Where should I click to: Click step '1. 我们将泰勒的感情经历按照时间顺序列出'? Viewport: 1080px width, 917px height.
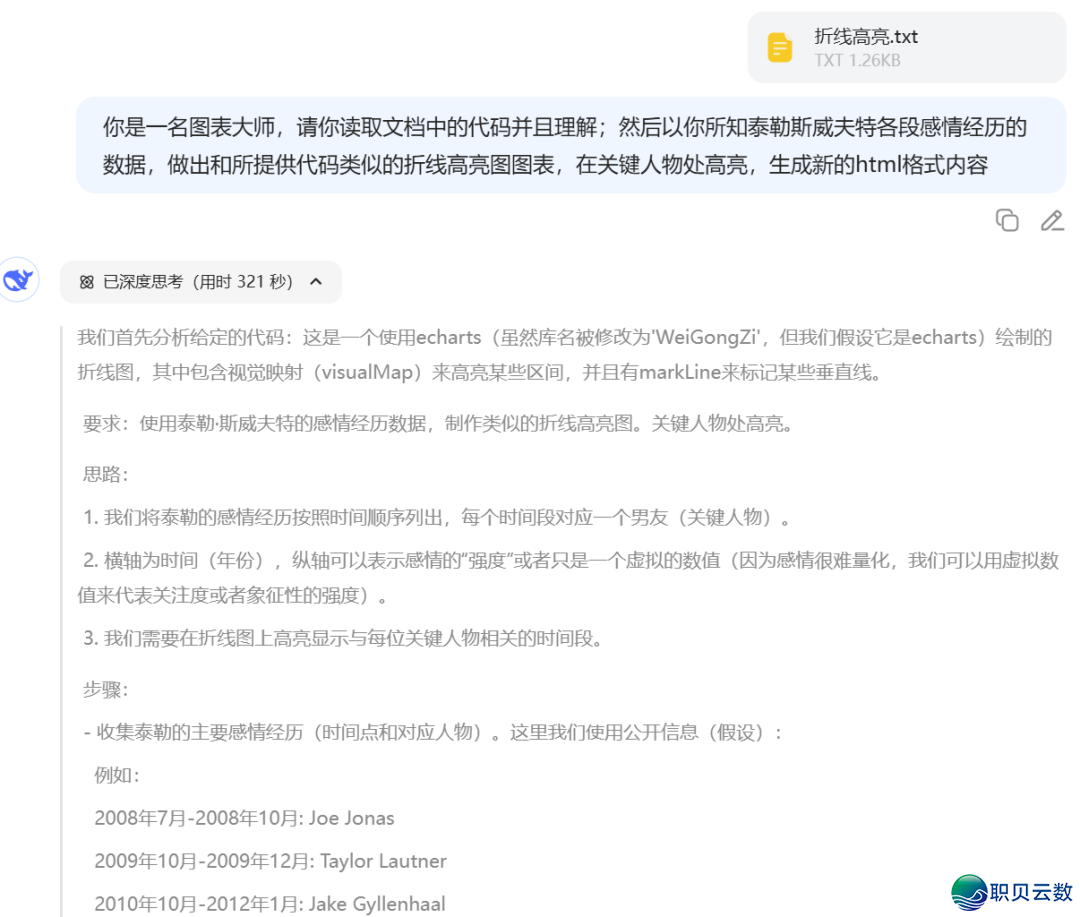tap(437, 517)
